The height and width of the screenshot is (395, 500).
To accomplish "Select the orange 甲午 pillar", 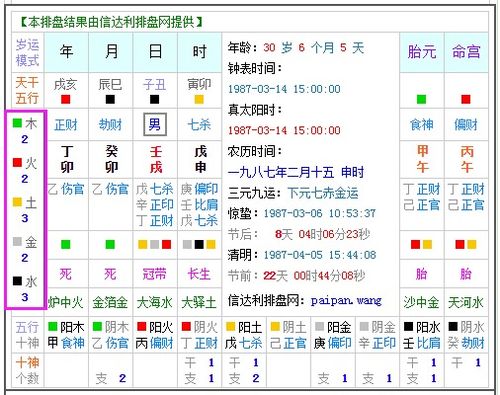I will (x=423, y=159).
